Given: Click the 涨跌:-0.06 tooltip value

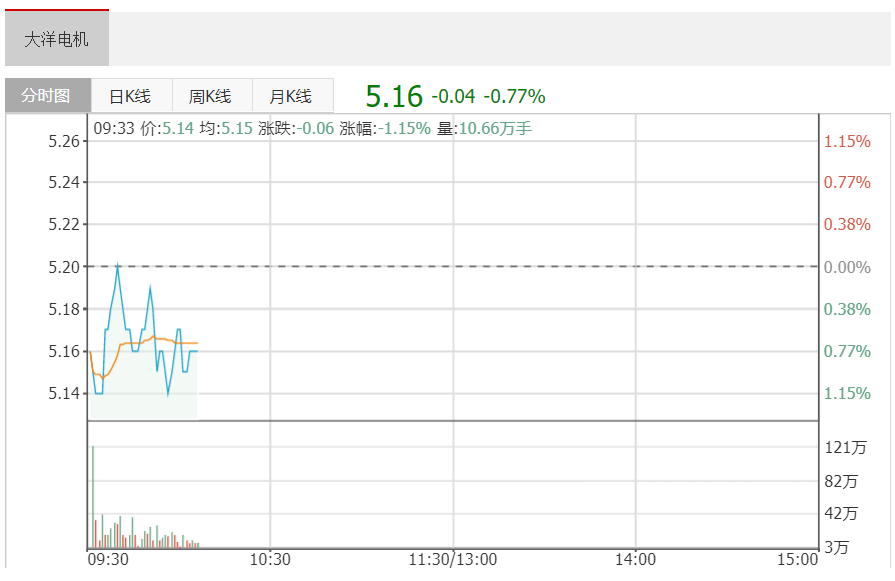Looking at the screenshot, I should 296,128.
